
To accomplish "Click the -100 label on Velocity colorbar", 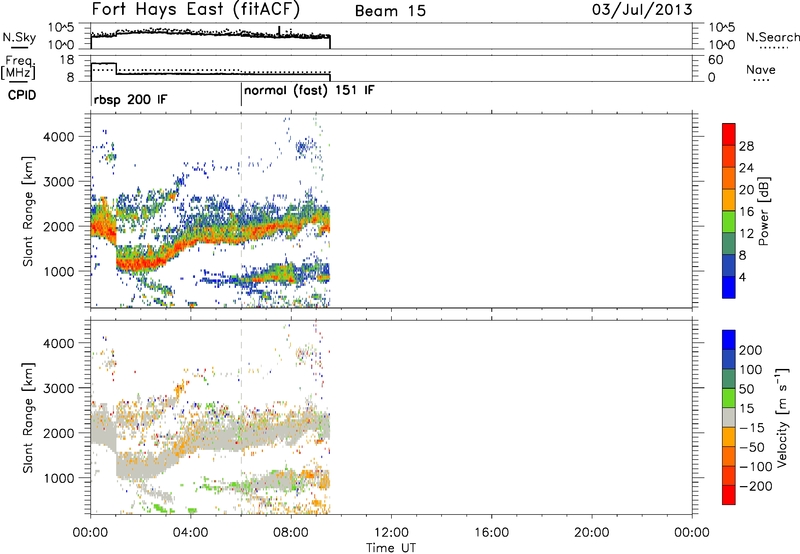I will pos(756,467).
